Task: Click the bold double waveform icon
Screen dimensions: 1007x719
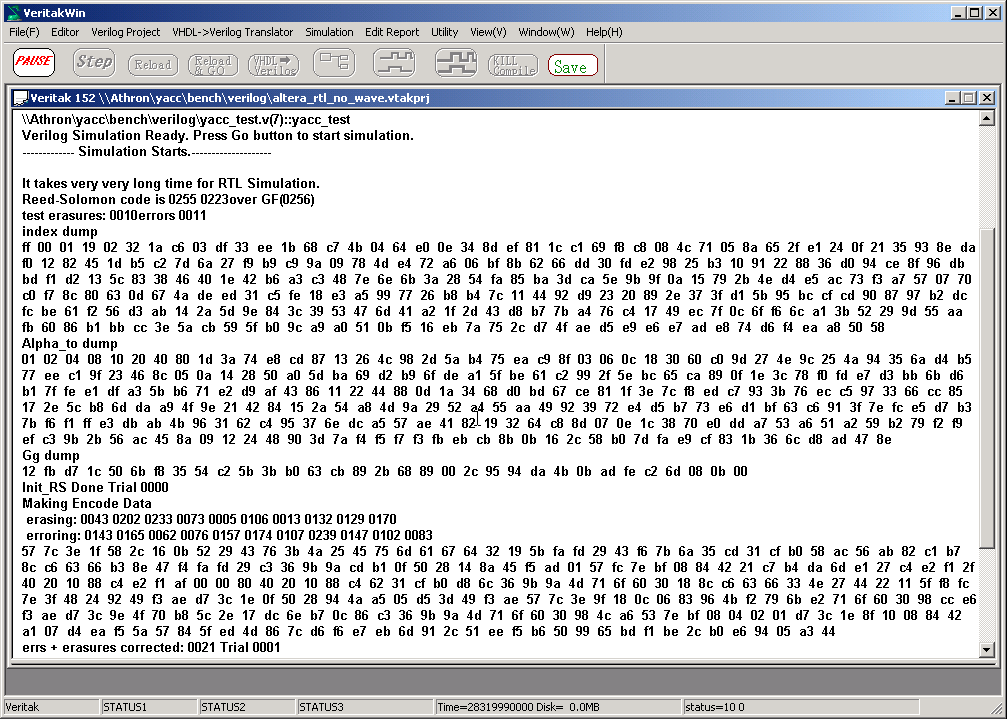Action: tap(455, 63)
